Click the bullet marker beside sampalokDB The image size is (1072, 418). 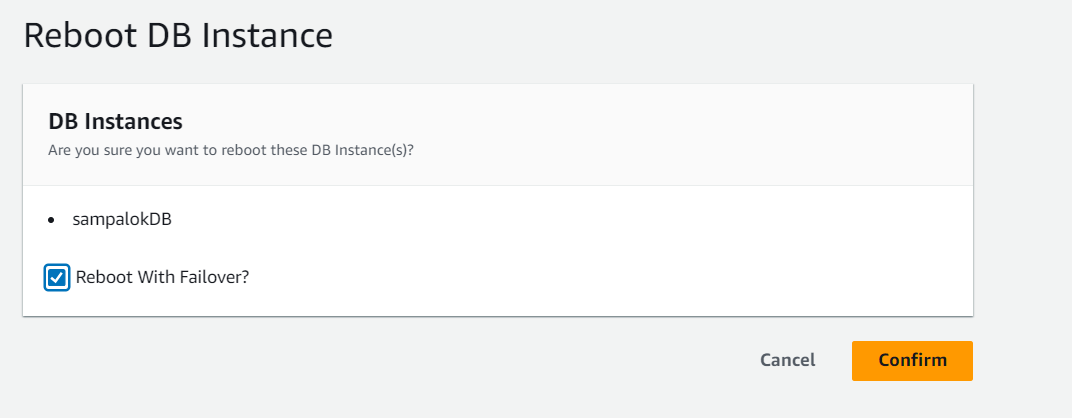(x=52, y=220)
